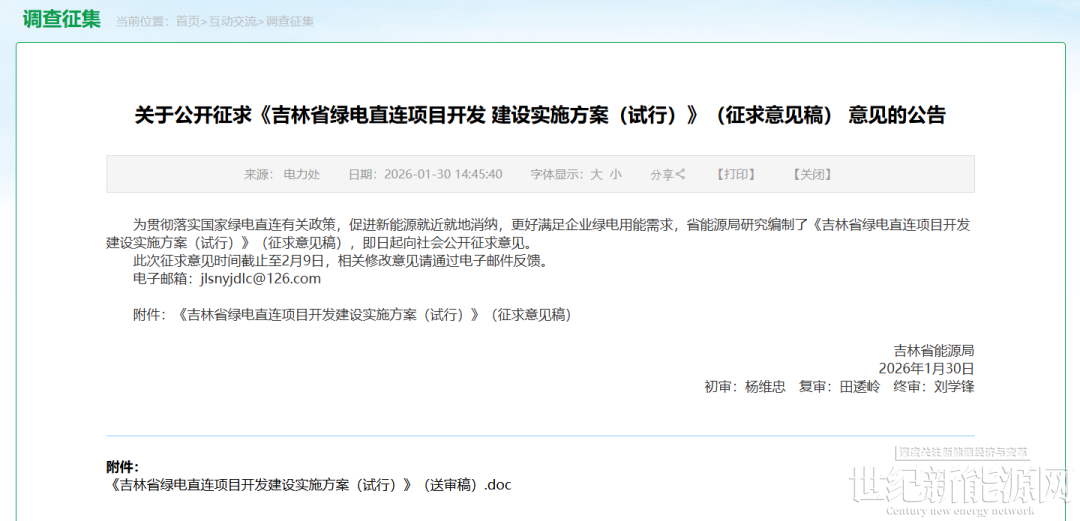Switch font size to 大
The height and width of the screenshot is (521, 1080).
coord(596,174)
